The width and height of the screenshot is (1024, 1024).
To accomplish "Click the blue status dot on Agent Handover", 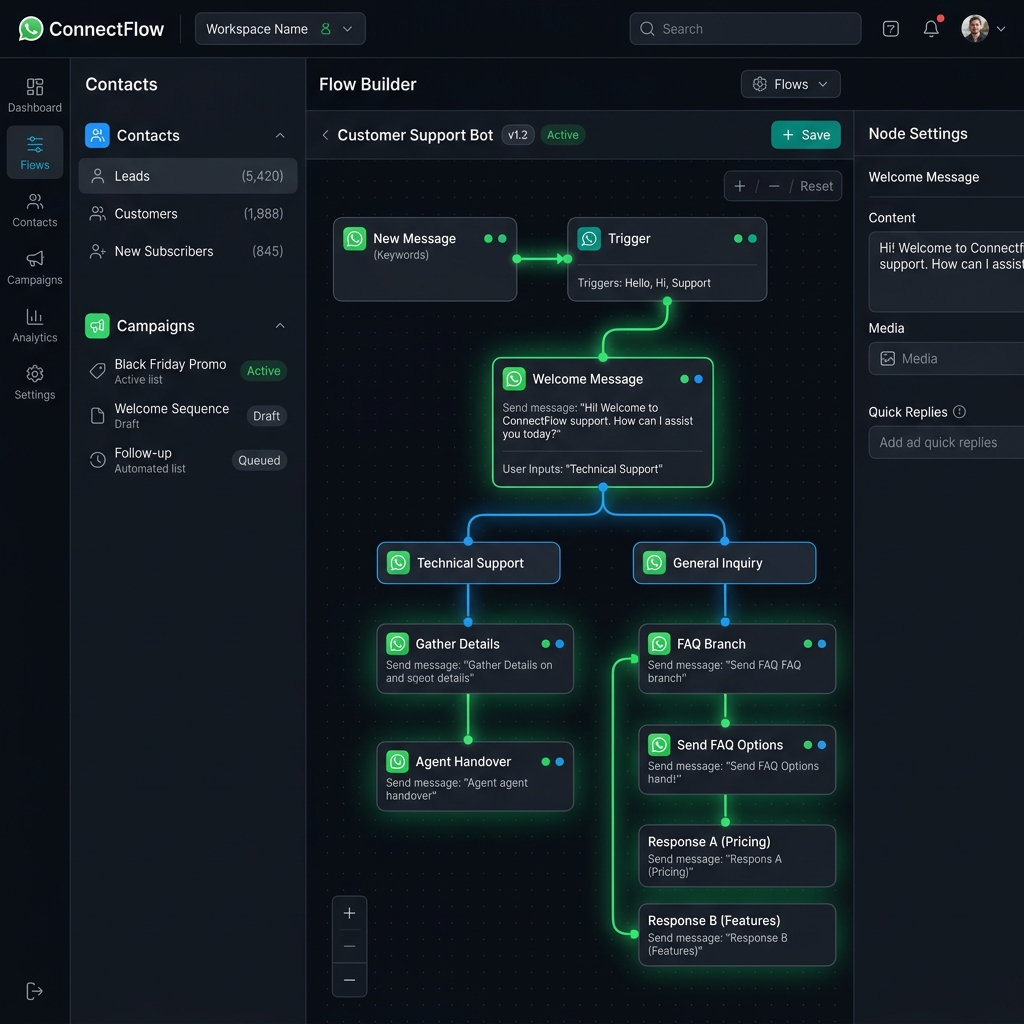I will [560, 761].
